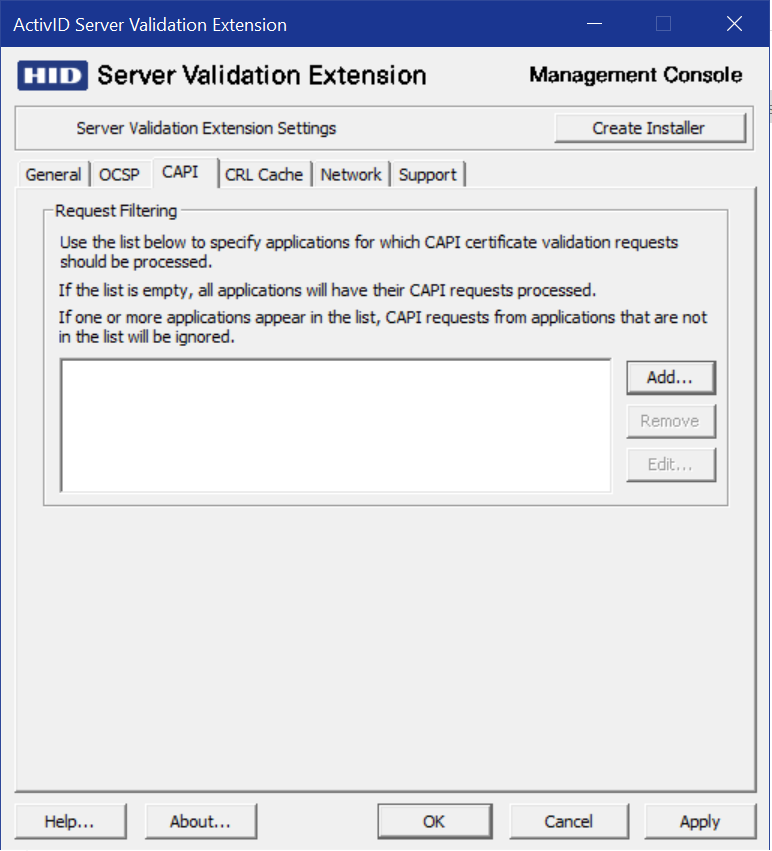Switch to the OCSP tab
Image resolution: width=772 pixels, height=851 pixels.
[x=119, y=175]
